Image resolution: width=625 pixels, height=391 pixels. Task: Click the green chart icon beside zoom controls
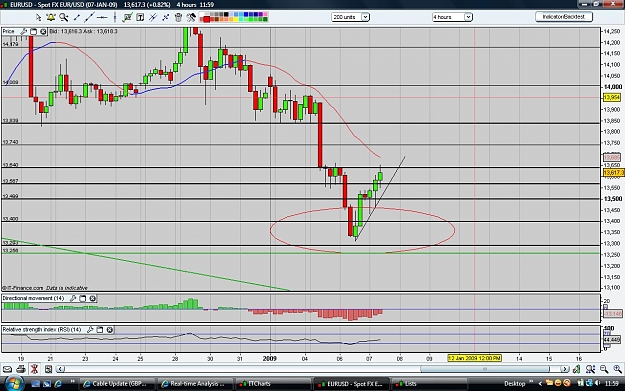click(577, 369)
